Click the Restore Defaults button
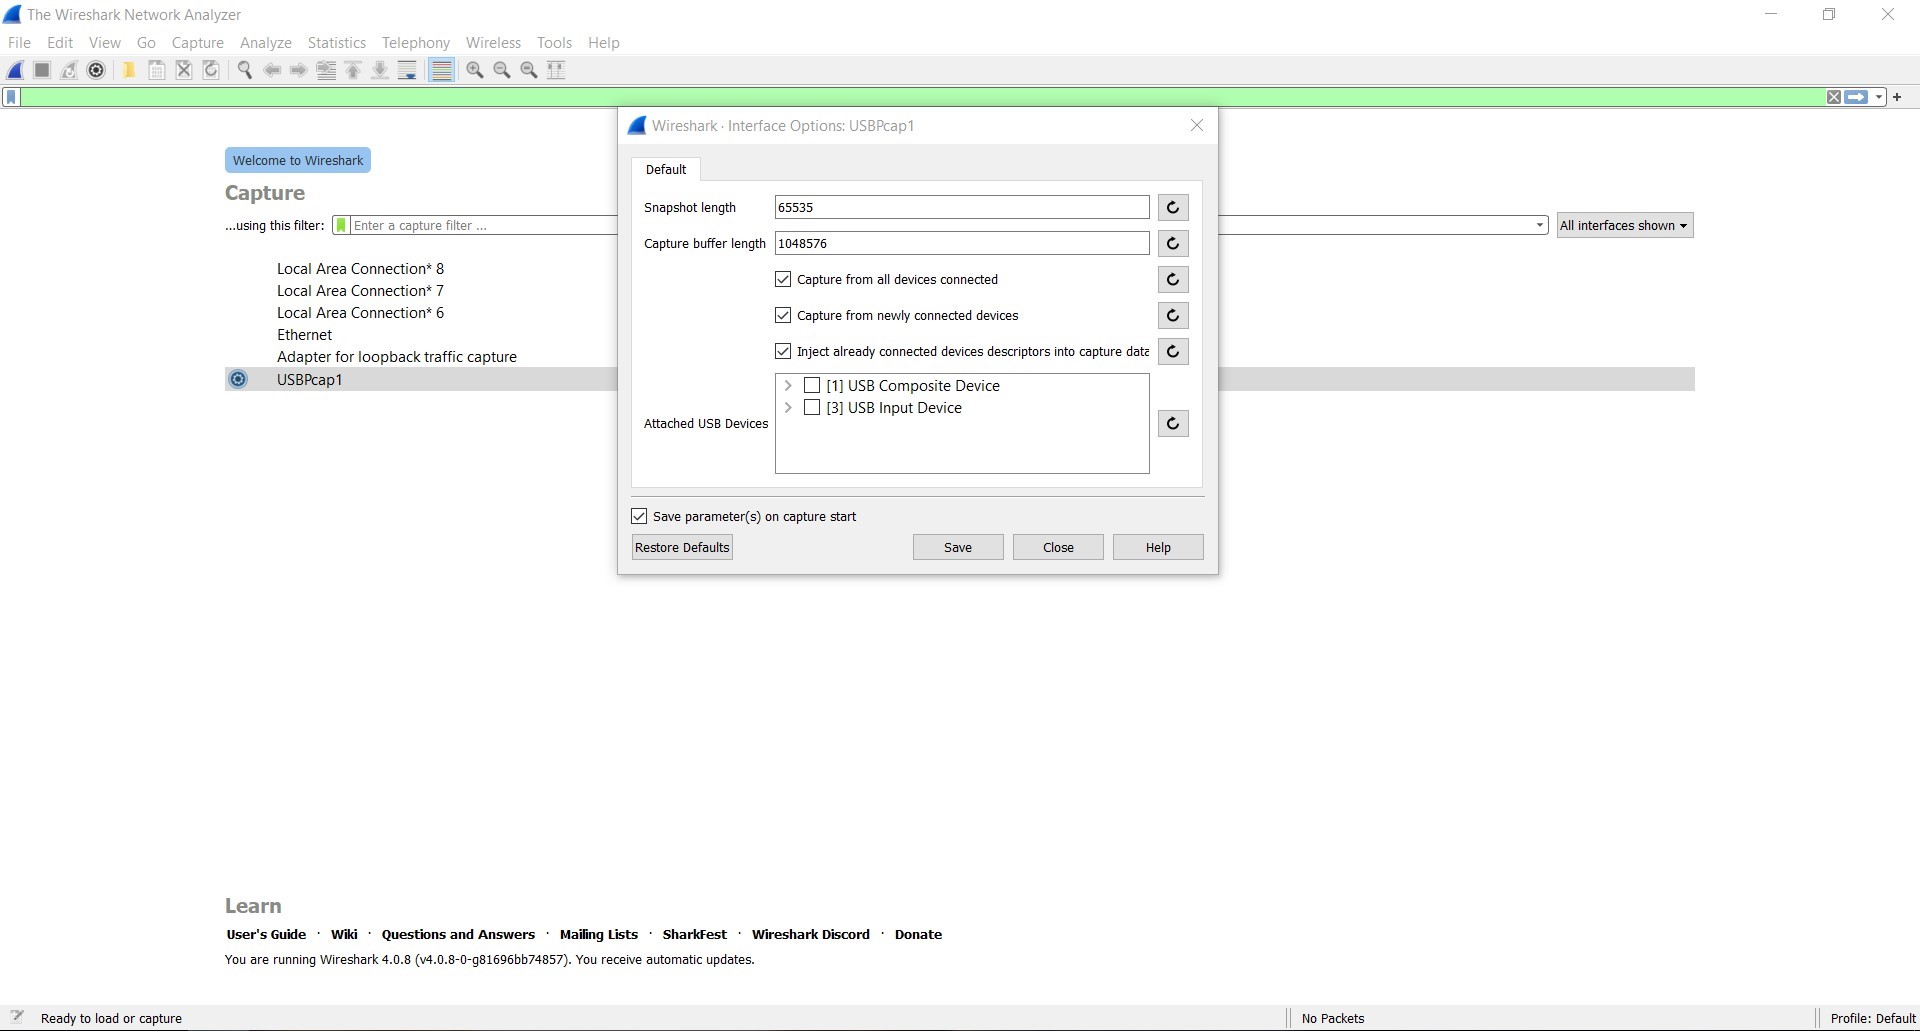 (682, 547)
